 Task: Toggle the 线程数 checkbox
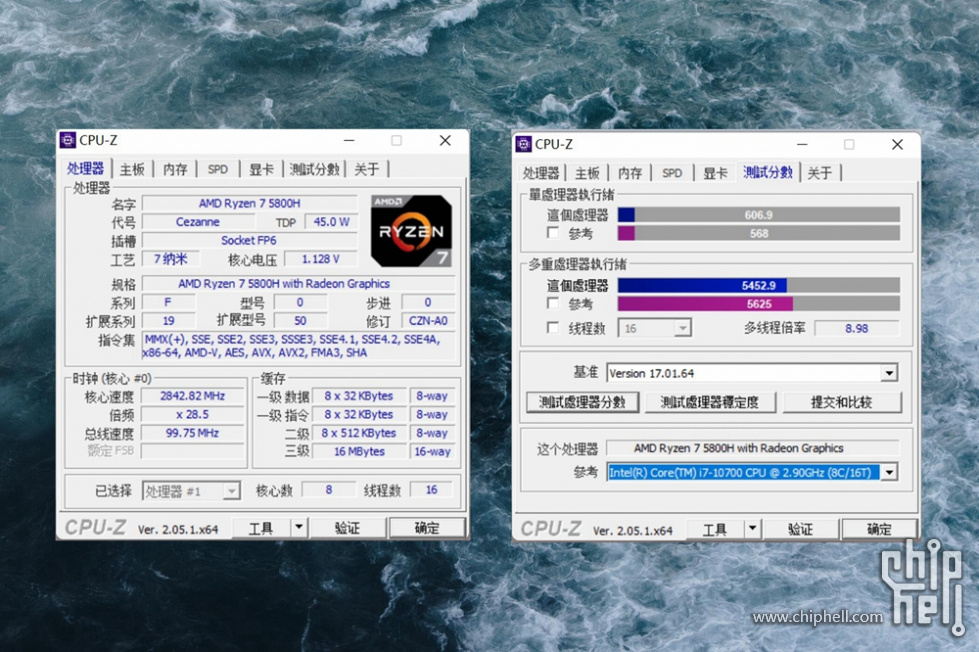click(x=553, y=328)
